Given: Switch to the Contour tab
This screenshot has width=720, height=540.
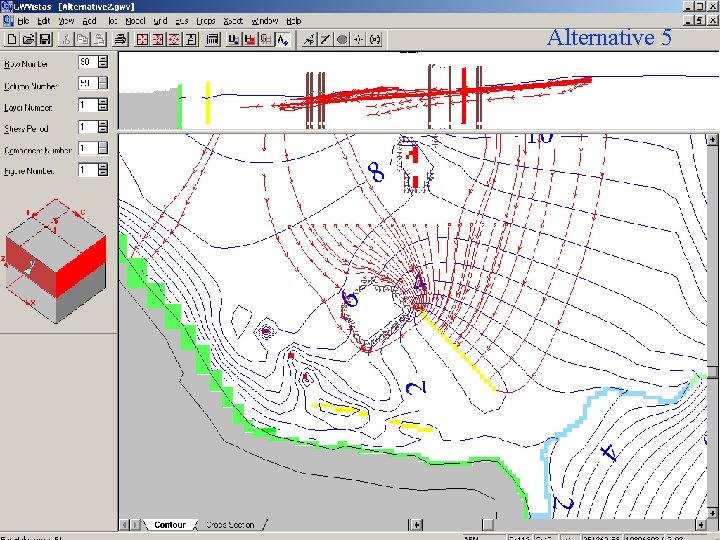Looking at the screenshot, I should pos(169,524).
